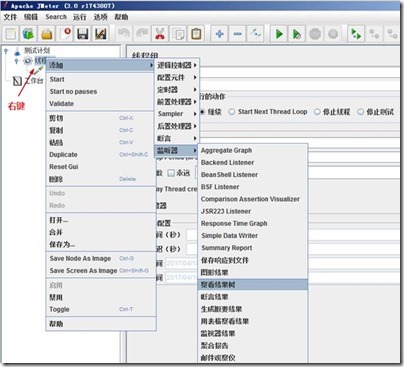Image resolution: width=404 pixels, height=367 pixels.
Task: Choose 保存响应到文件 listener
Action: coord(253,260)
